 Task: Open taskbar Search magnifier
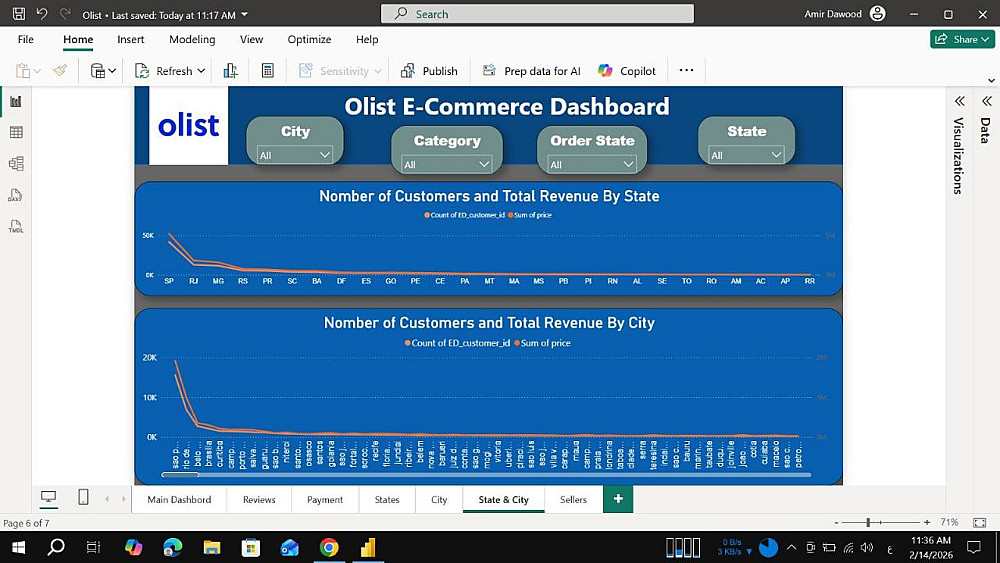(x=56, y=547)
